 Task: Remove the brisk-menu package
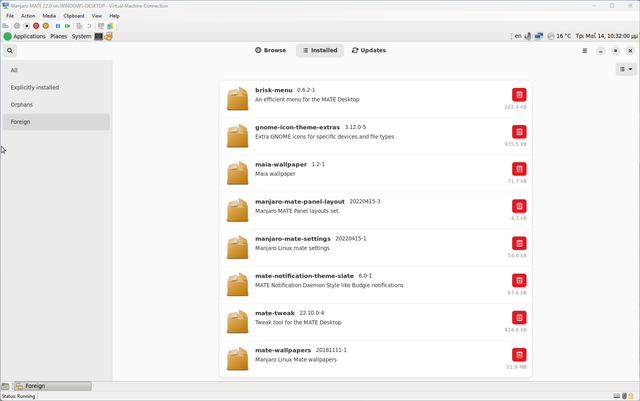pyautogui.click(x=519, y=95)
